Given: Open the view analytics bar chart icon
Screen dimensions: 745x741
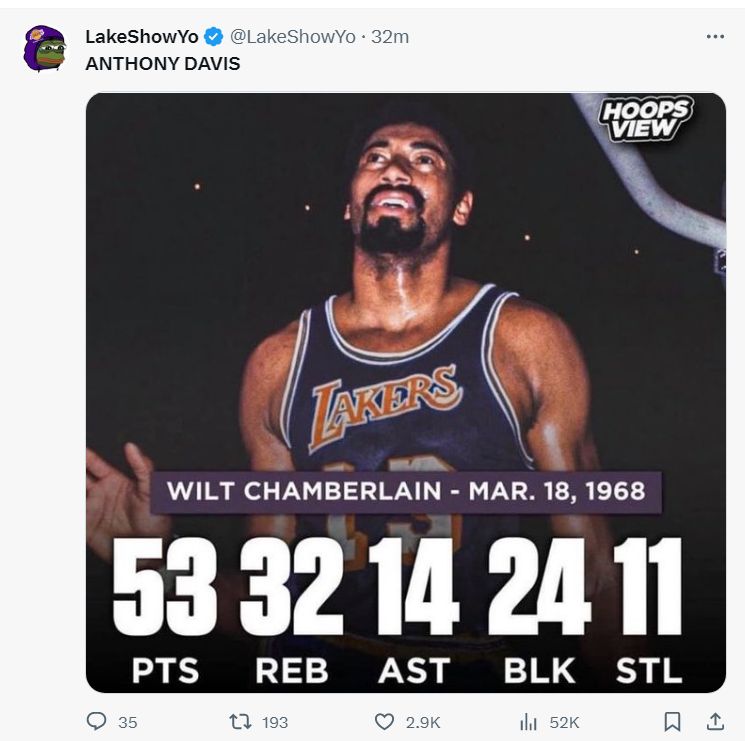Looking at the screenshot, I should [x=528, y=721].
